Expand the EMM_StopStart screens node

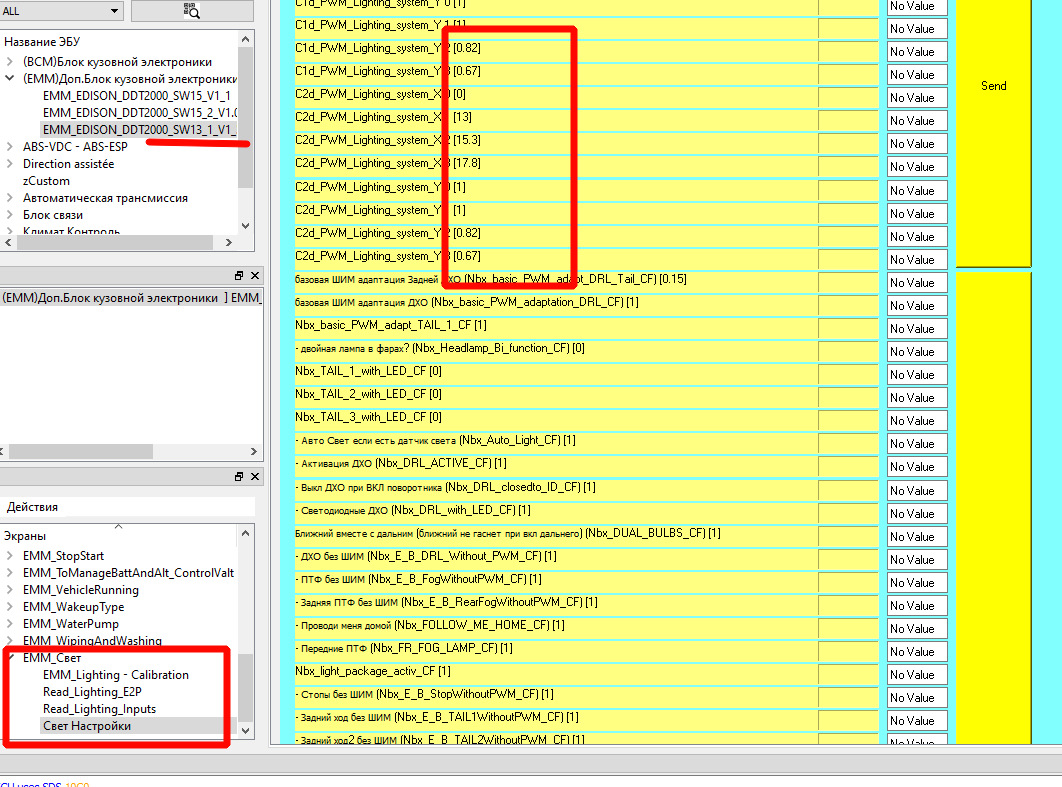10,556
